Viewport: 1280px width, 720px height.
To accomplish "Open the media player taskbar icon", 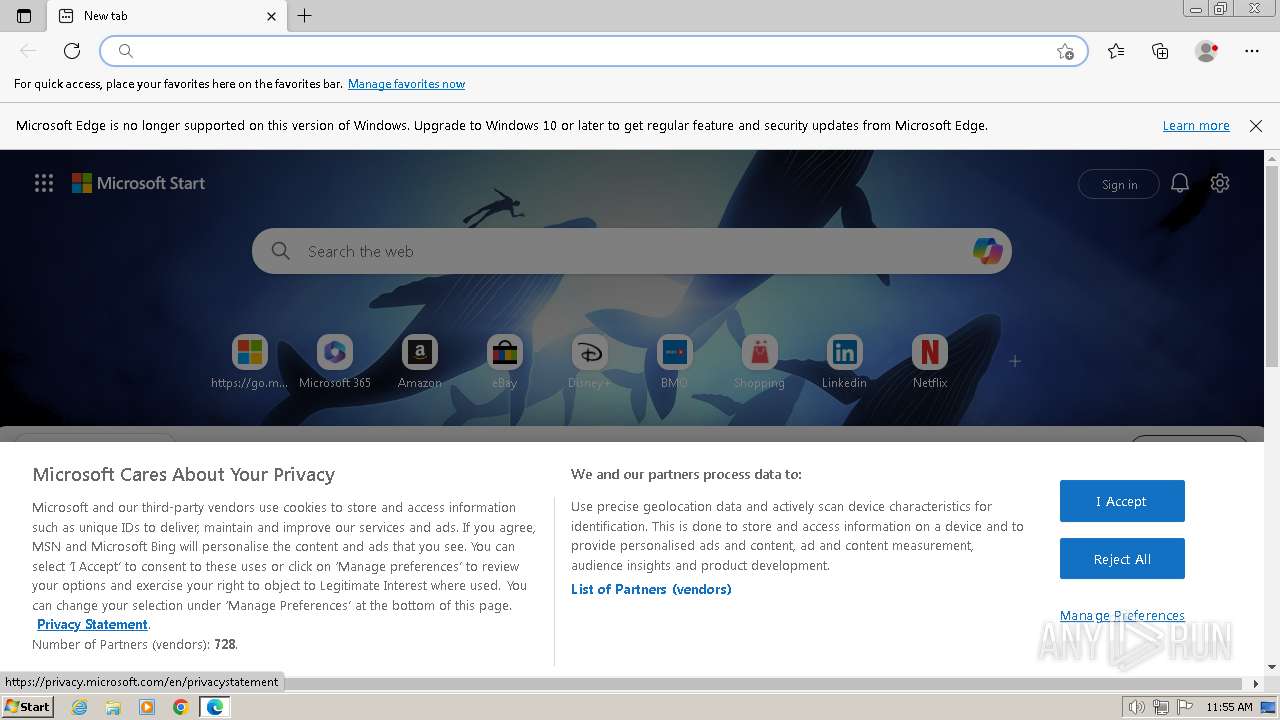I will 147,707.
